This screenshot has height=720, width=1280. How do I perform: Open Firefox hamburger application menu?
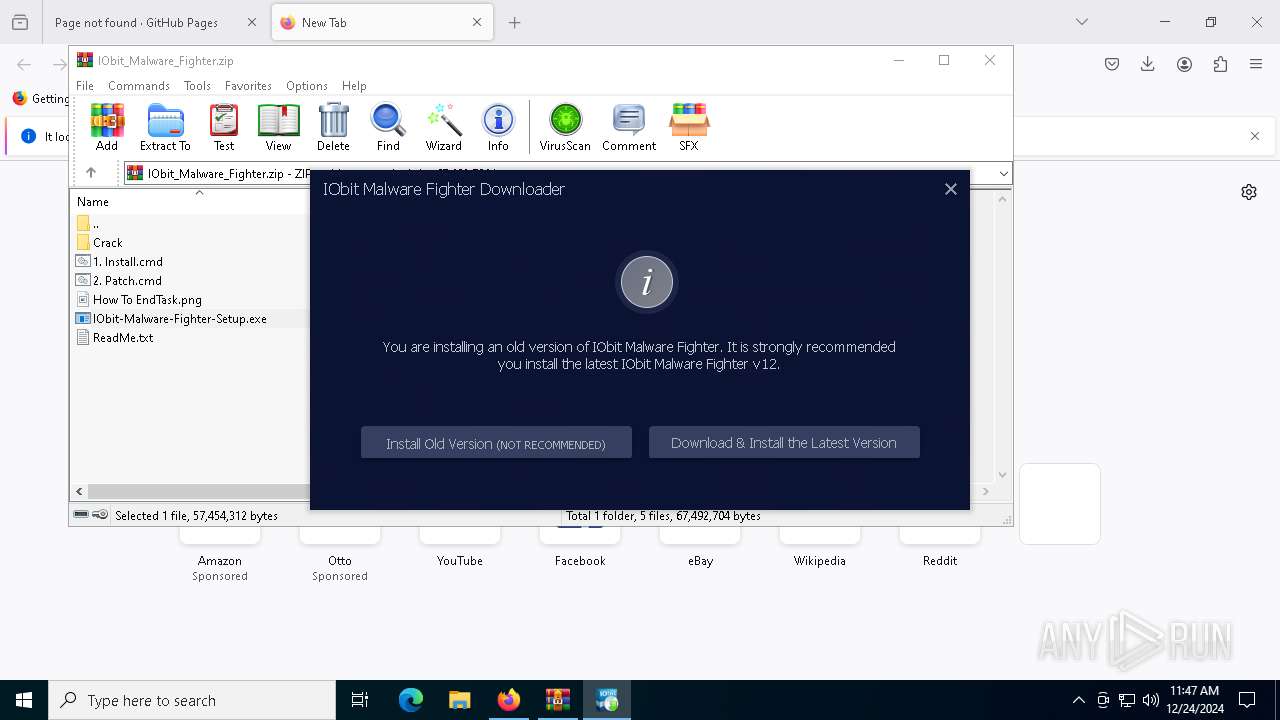pos(1256,64)
